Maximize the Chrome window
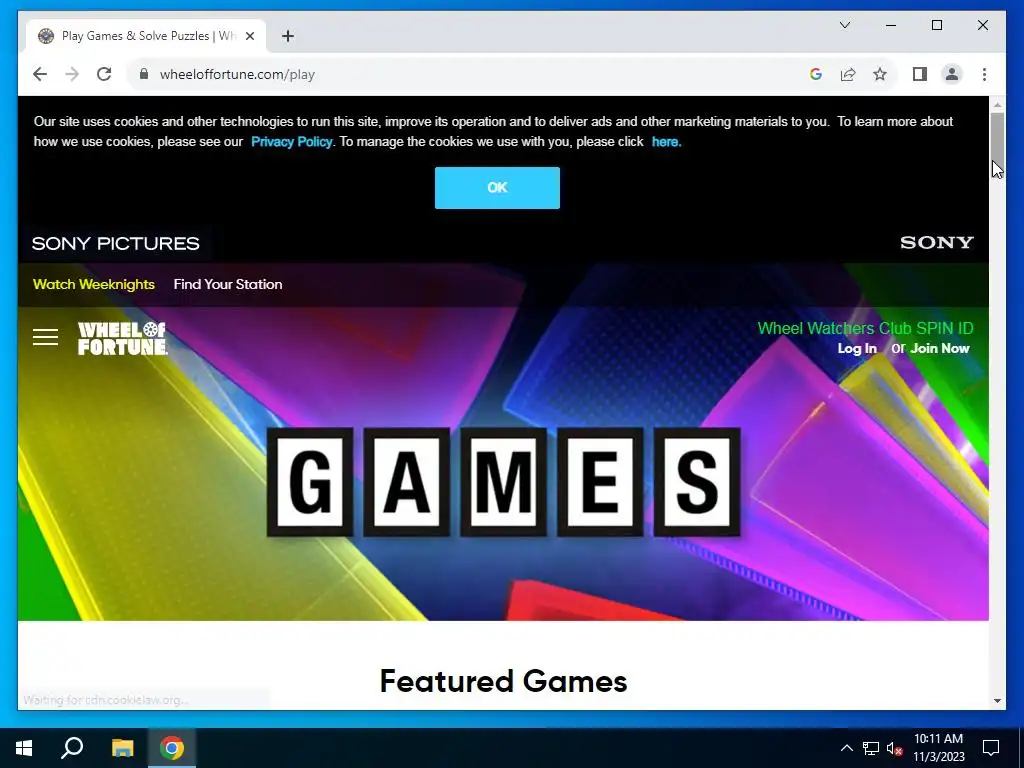Screen dimensions: 1024x768 (x=936, y=25)
